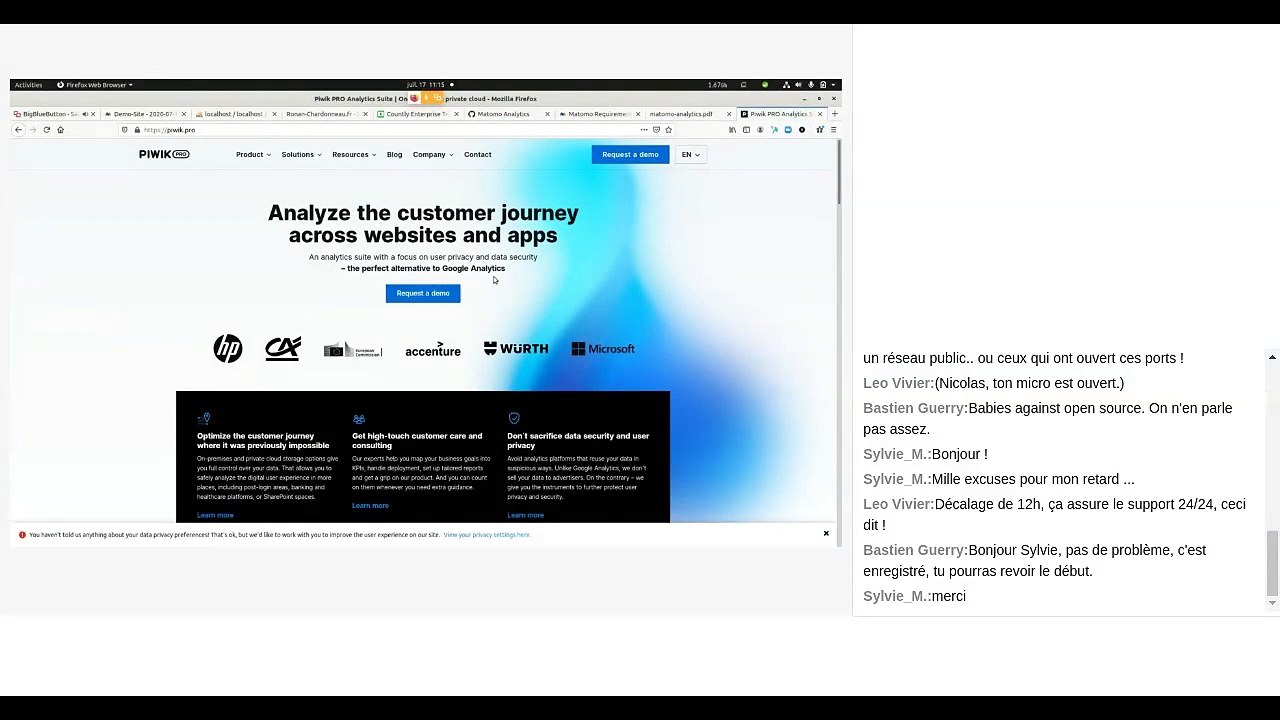Switch to the Countly Enterprise tab
Viewport: 1280px width, 720px height.
416,114
